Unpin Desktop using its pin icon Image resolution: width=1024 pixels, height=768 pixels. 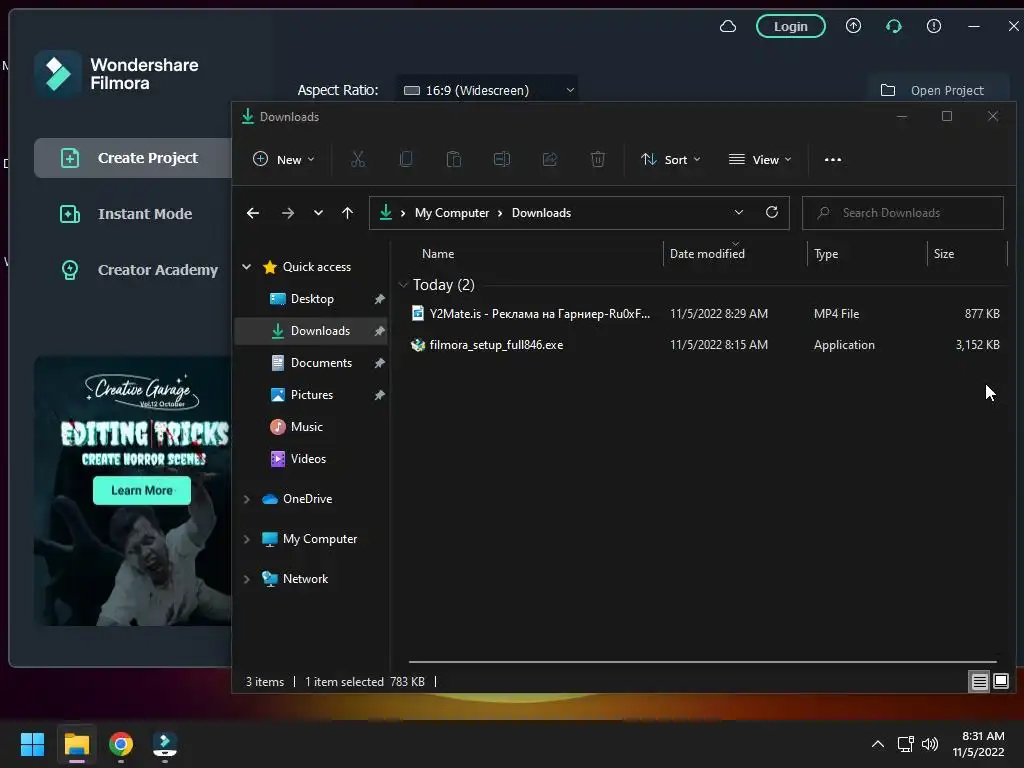point(379,299)
